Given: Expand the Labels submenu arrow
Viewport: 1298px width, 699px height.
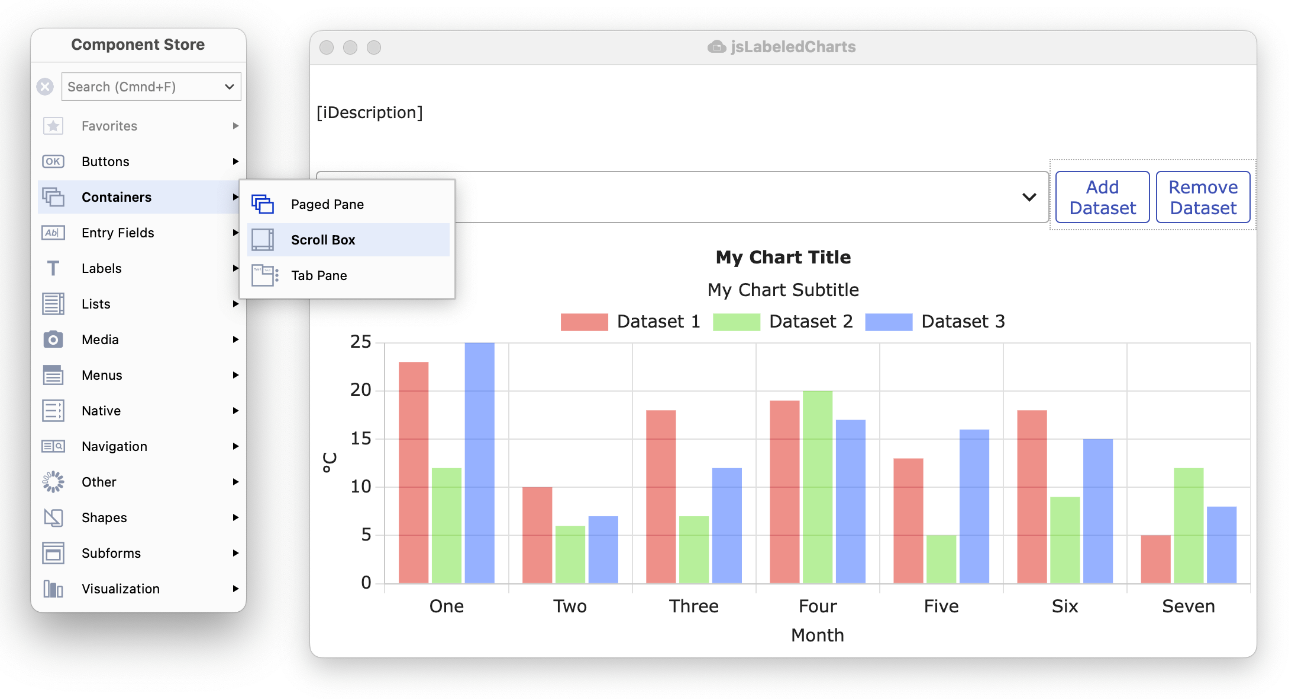Looking at the screenshot, I should pos(236,269).
